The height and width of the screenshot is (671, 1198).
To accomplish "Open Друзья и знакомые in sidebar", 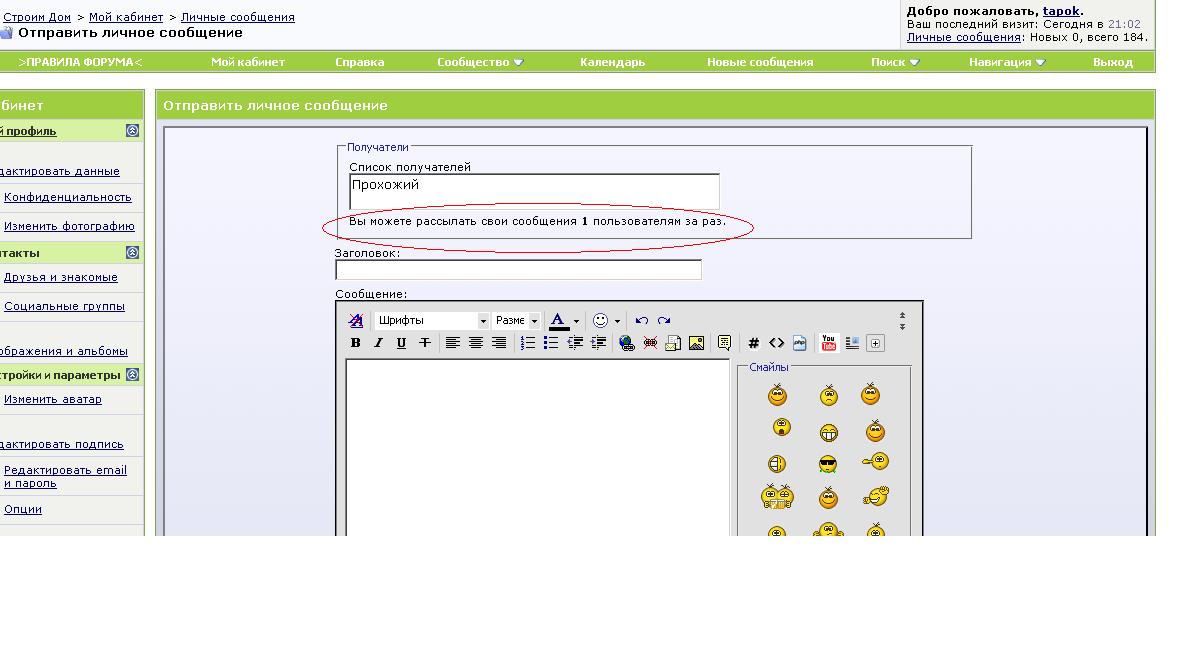I will point(60,277).
